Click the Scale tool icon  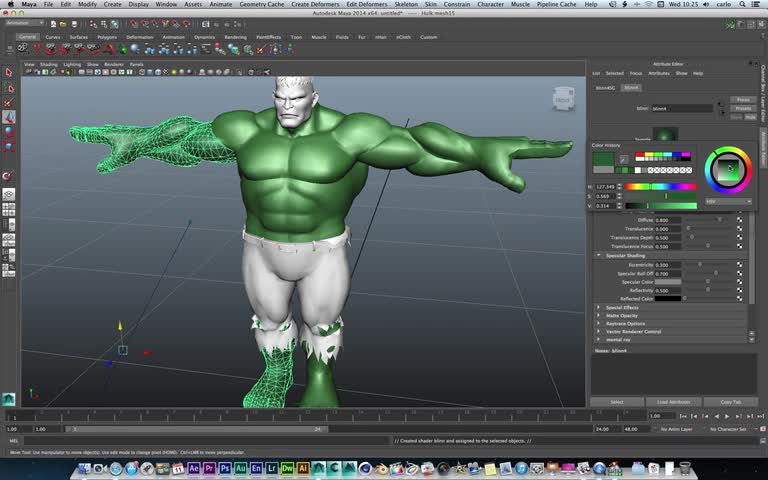coord(8,146)
